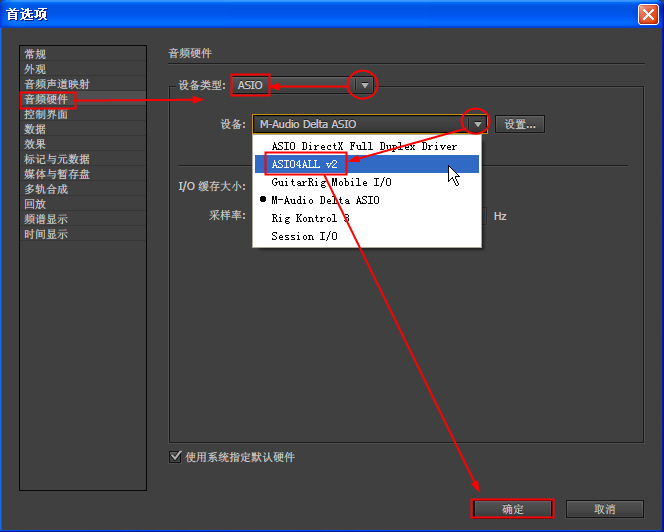This screenshot has height=532, width=664.
Task: Expand the 设备 dropdown arrow
Action: click(x=478, y=124)
